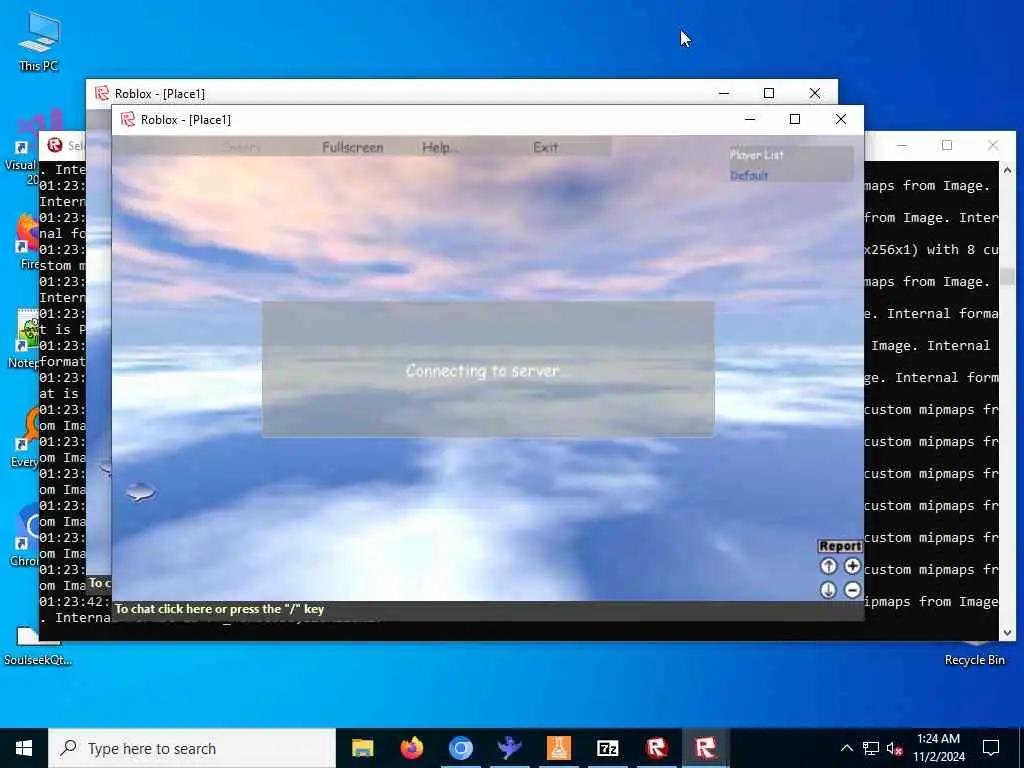Open Firefox from the taskbar
1024x768 pixels.
pyautogui.click(x=411, y=748)
